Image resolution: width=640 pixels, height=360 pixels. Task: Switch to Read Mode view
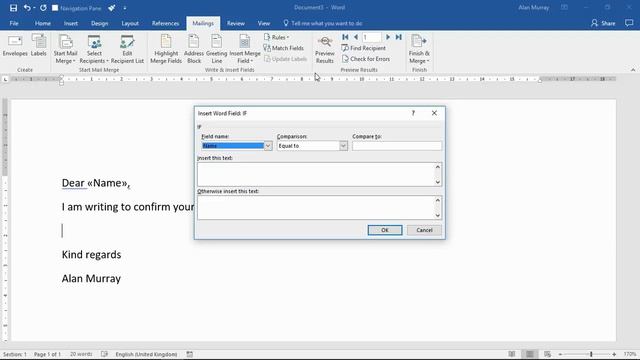pos(511,354)
